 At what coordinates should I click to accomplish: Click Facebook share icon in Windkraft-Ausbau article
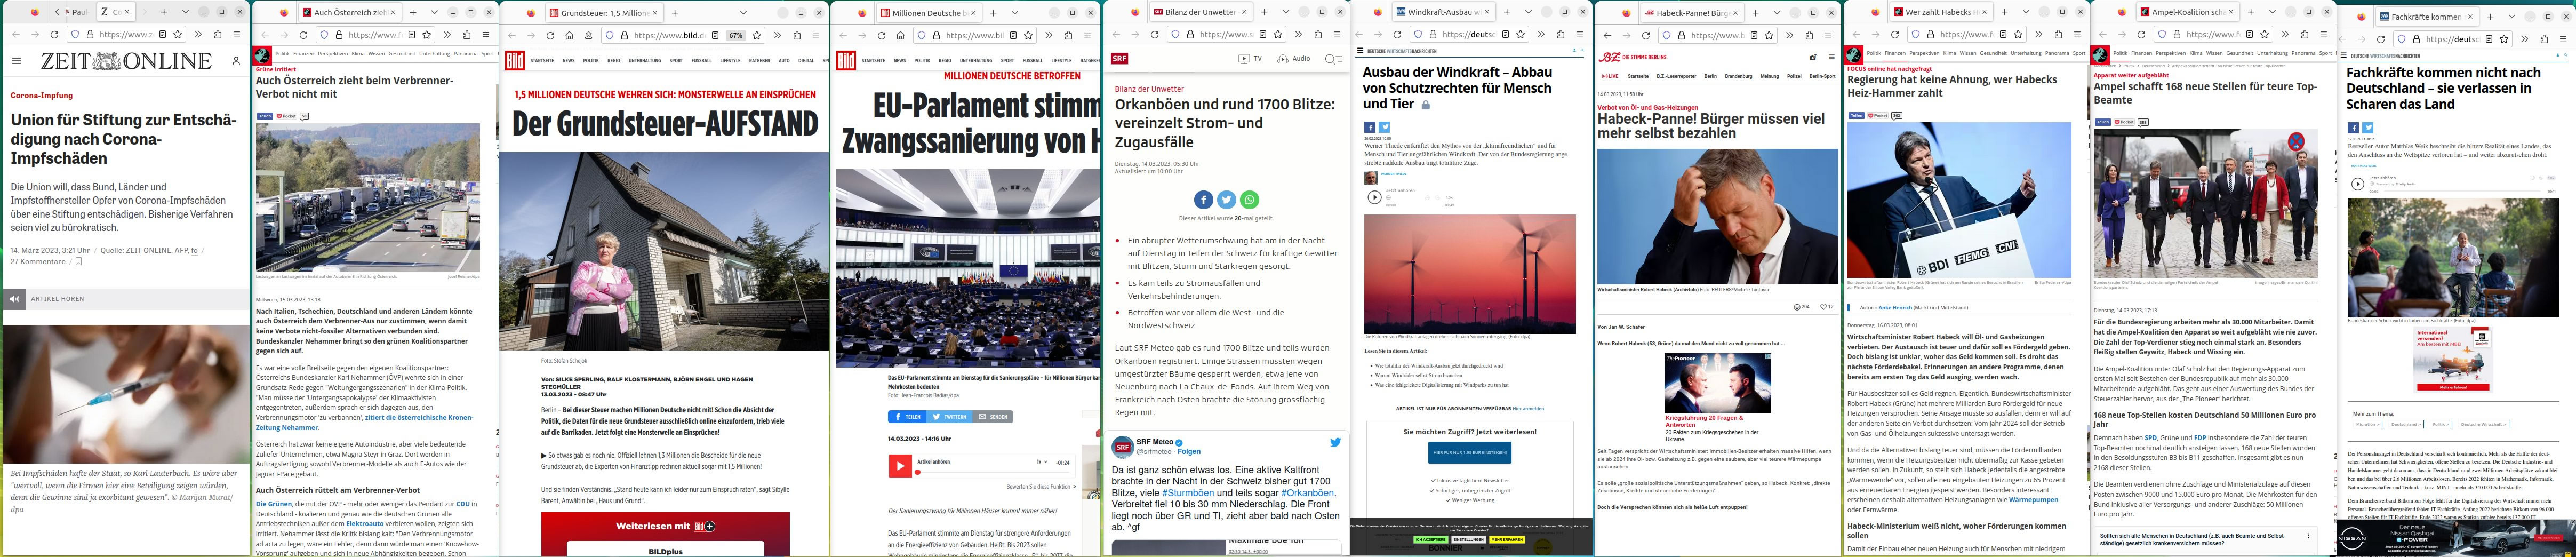coord(1370,127)
